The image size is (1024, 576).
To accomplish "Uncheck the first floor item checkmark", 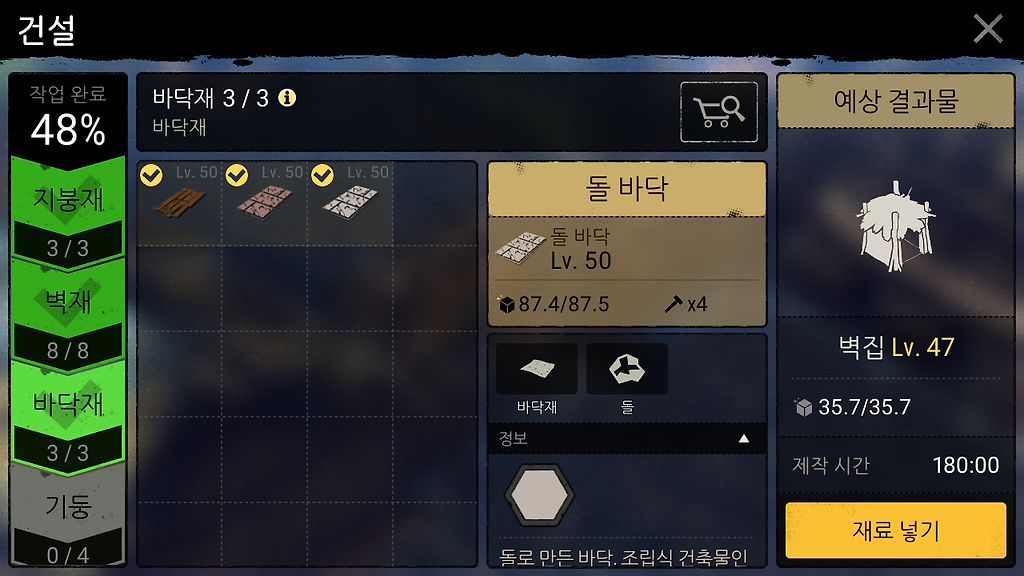I will point(152,175).
